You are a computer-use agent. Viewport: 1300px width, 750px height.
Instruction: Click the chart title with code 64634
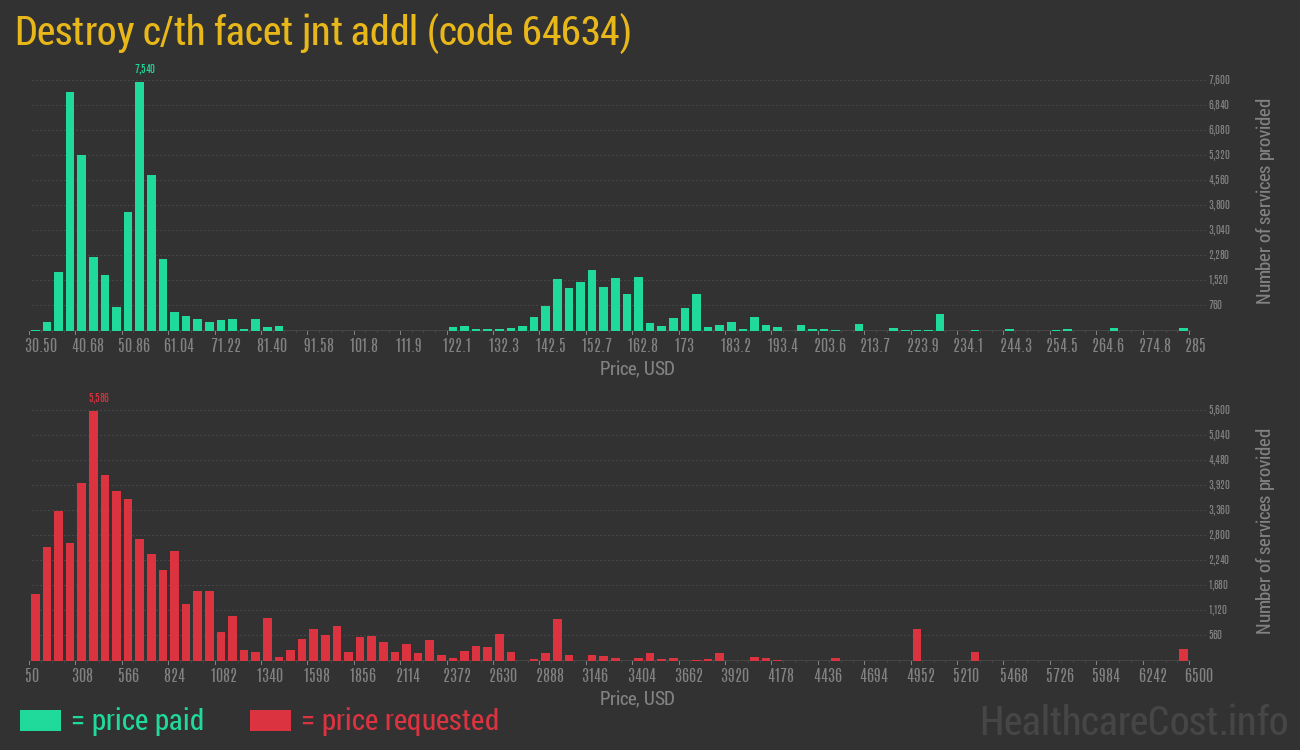pos(324,32)
